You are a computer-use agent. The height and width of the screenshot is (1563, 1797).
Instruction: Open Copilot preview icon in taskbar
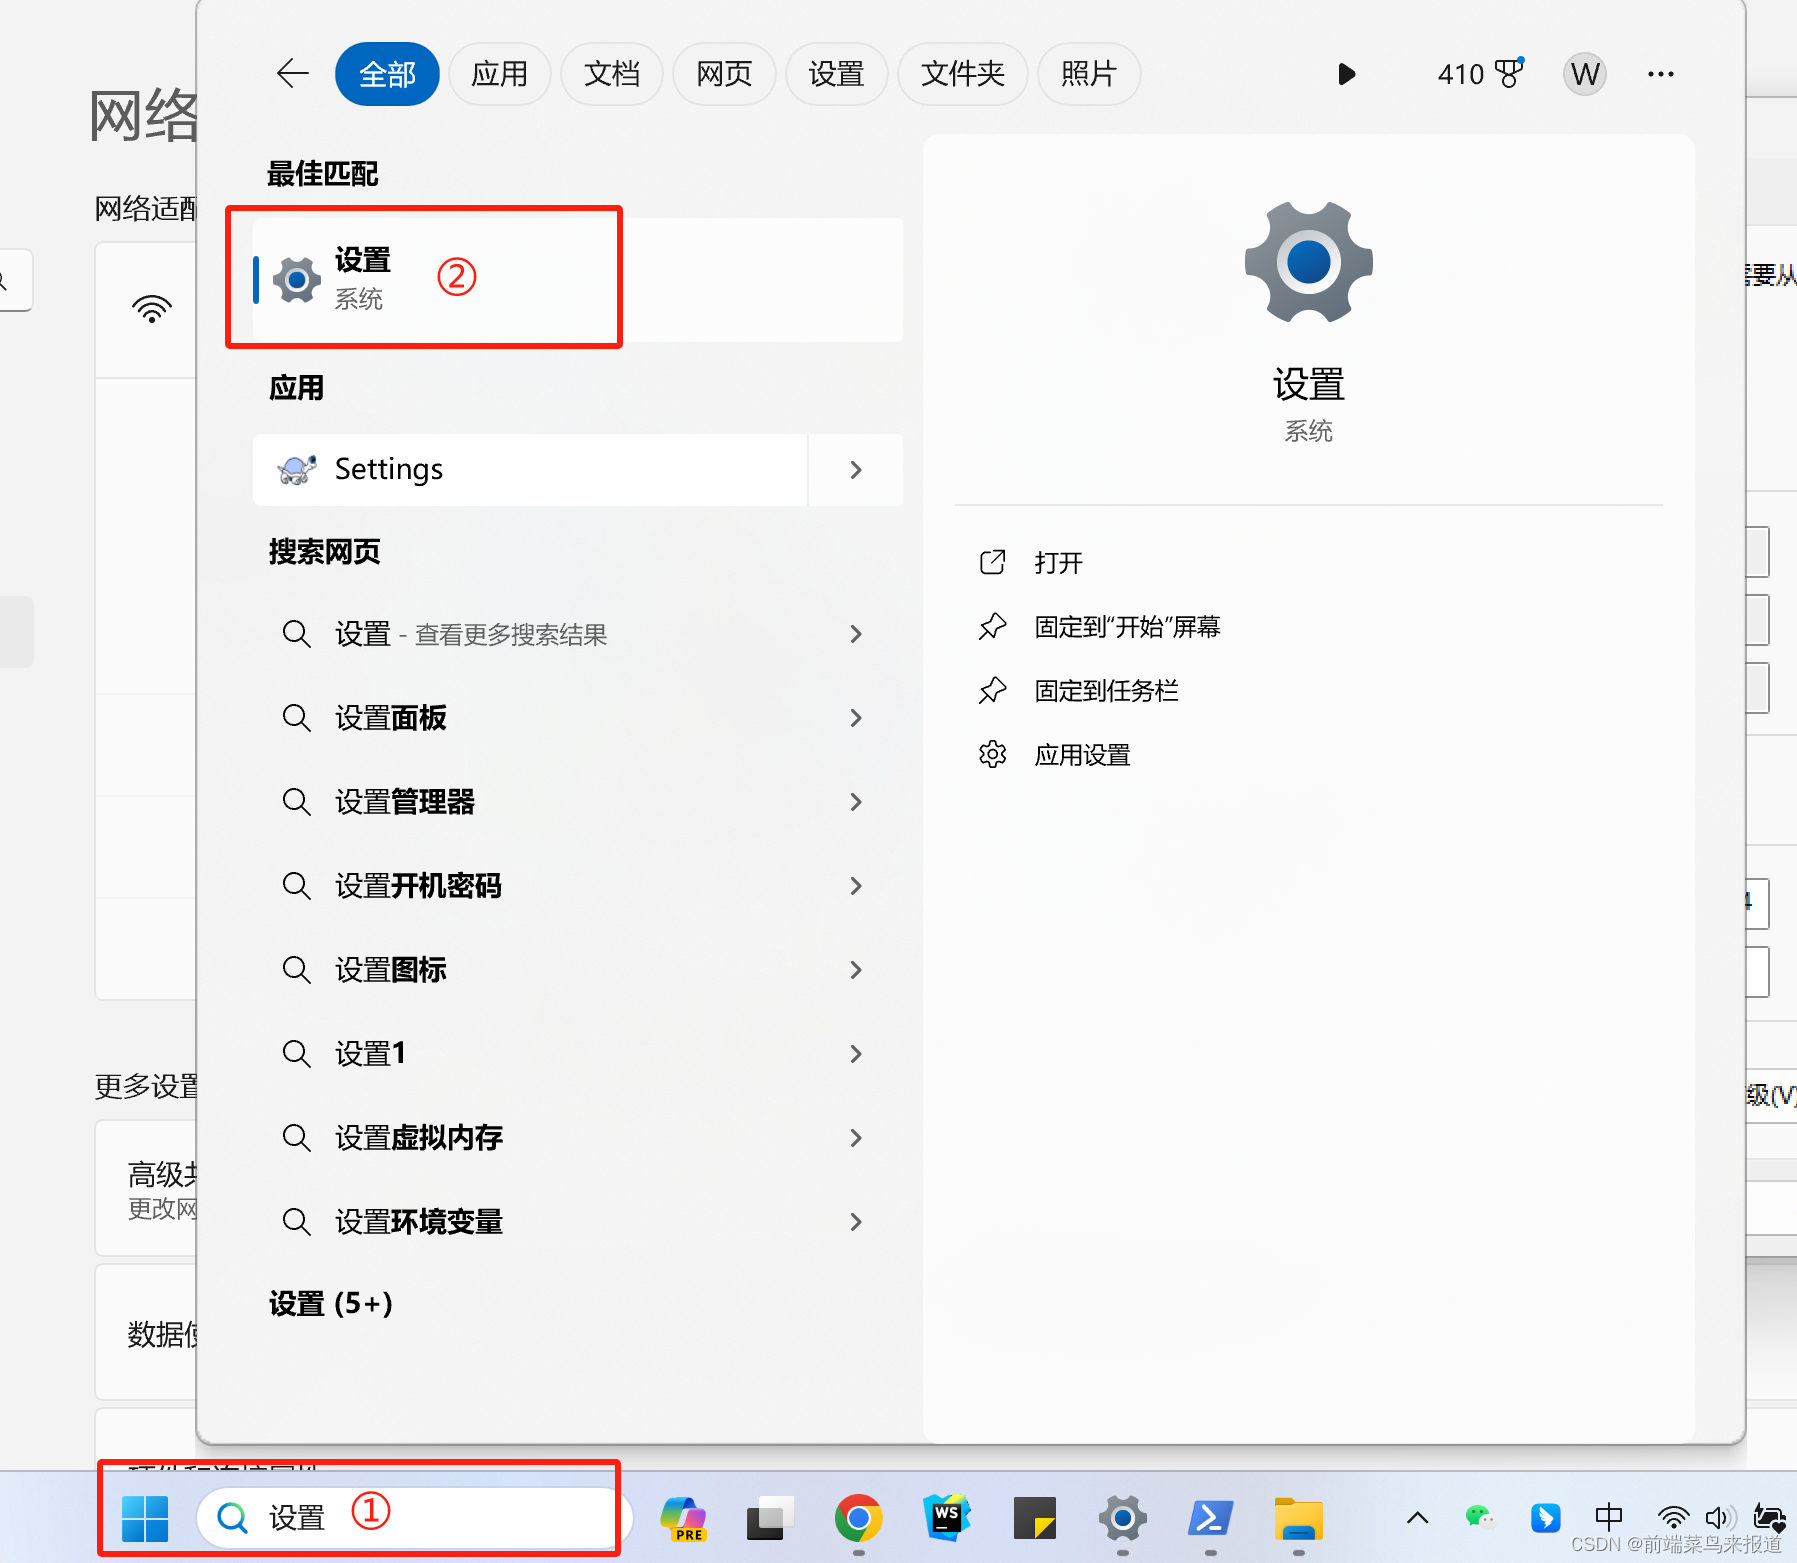coord(684,1518)
